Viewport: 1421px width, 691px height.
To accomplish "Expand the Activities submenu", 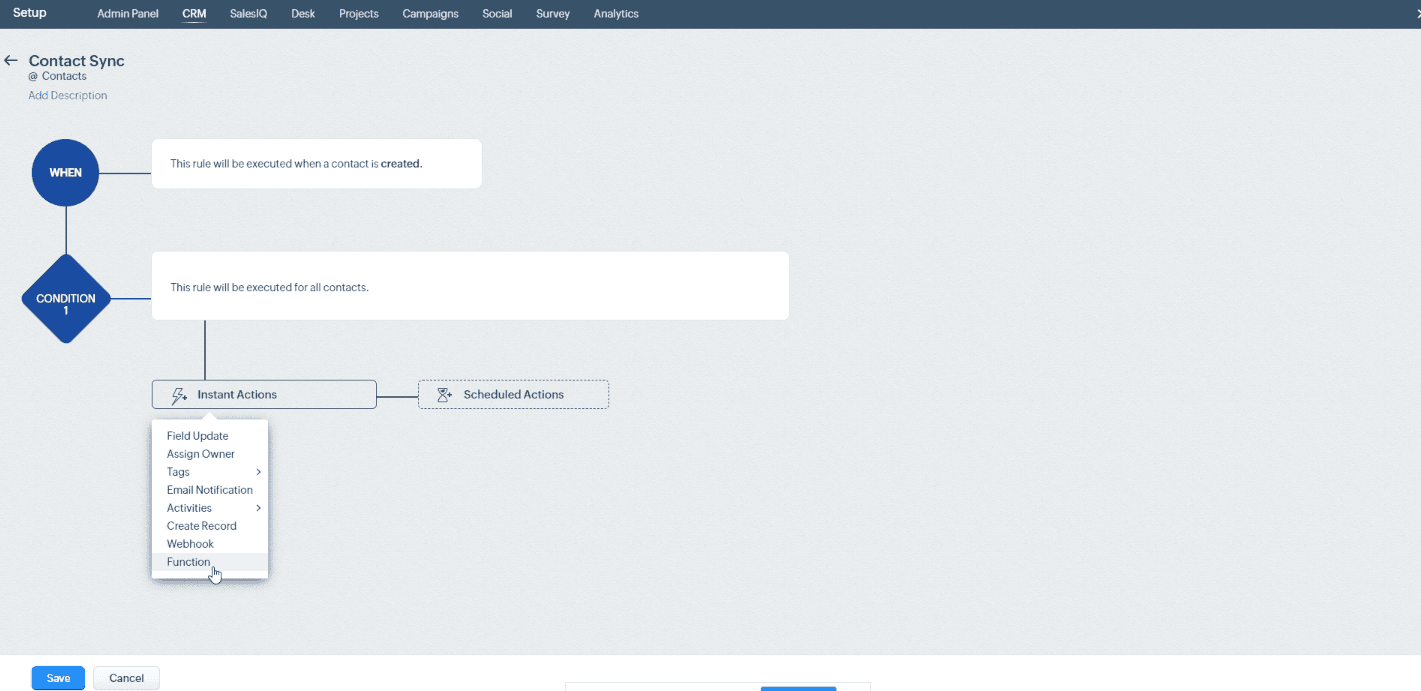I will coord(188,507).
